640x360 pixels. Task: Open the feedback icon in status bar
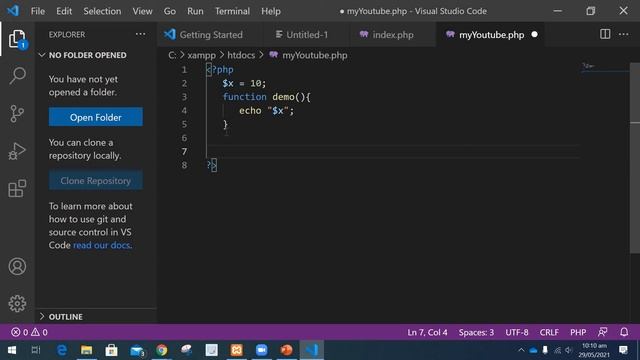pos(602,332)
